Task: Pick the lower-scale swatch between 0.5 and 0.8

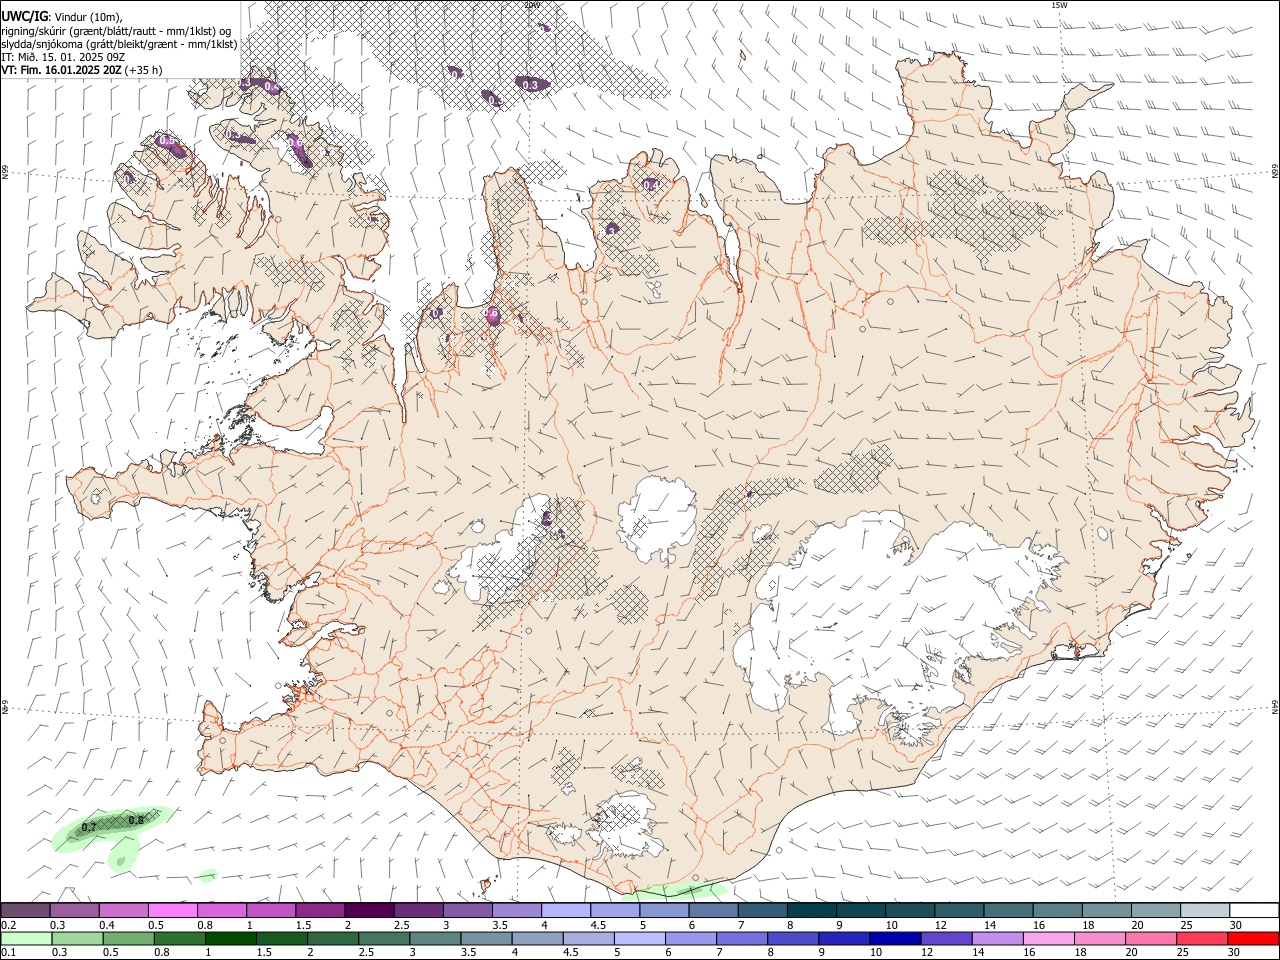Action: pyautogui.click(x=128, y=939)
